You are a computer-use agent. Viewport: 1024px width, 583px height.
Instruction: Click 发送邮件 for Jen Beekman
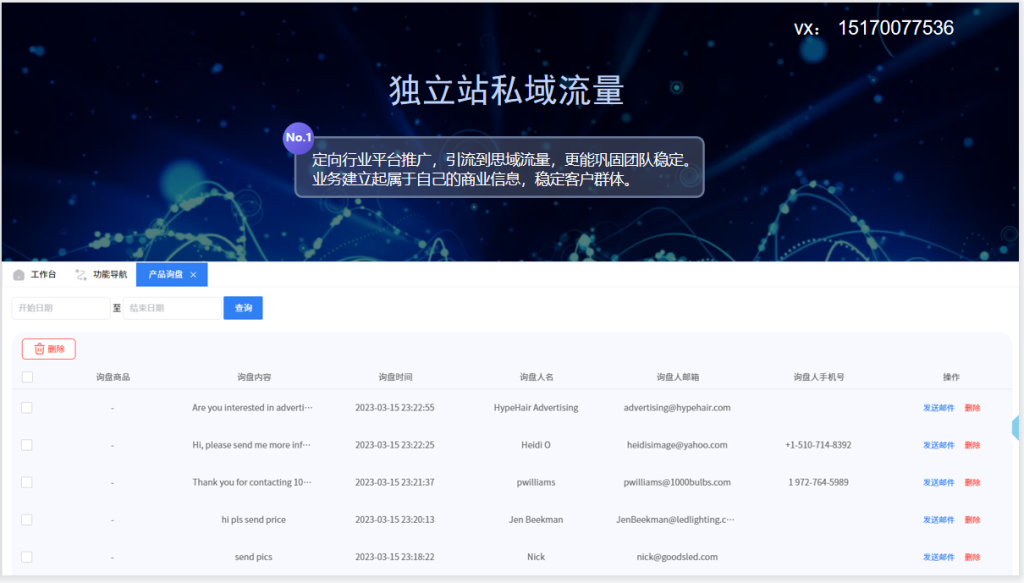(x=938, y=520)
